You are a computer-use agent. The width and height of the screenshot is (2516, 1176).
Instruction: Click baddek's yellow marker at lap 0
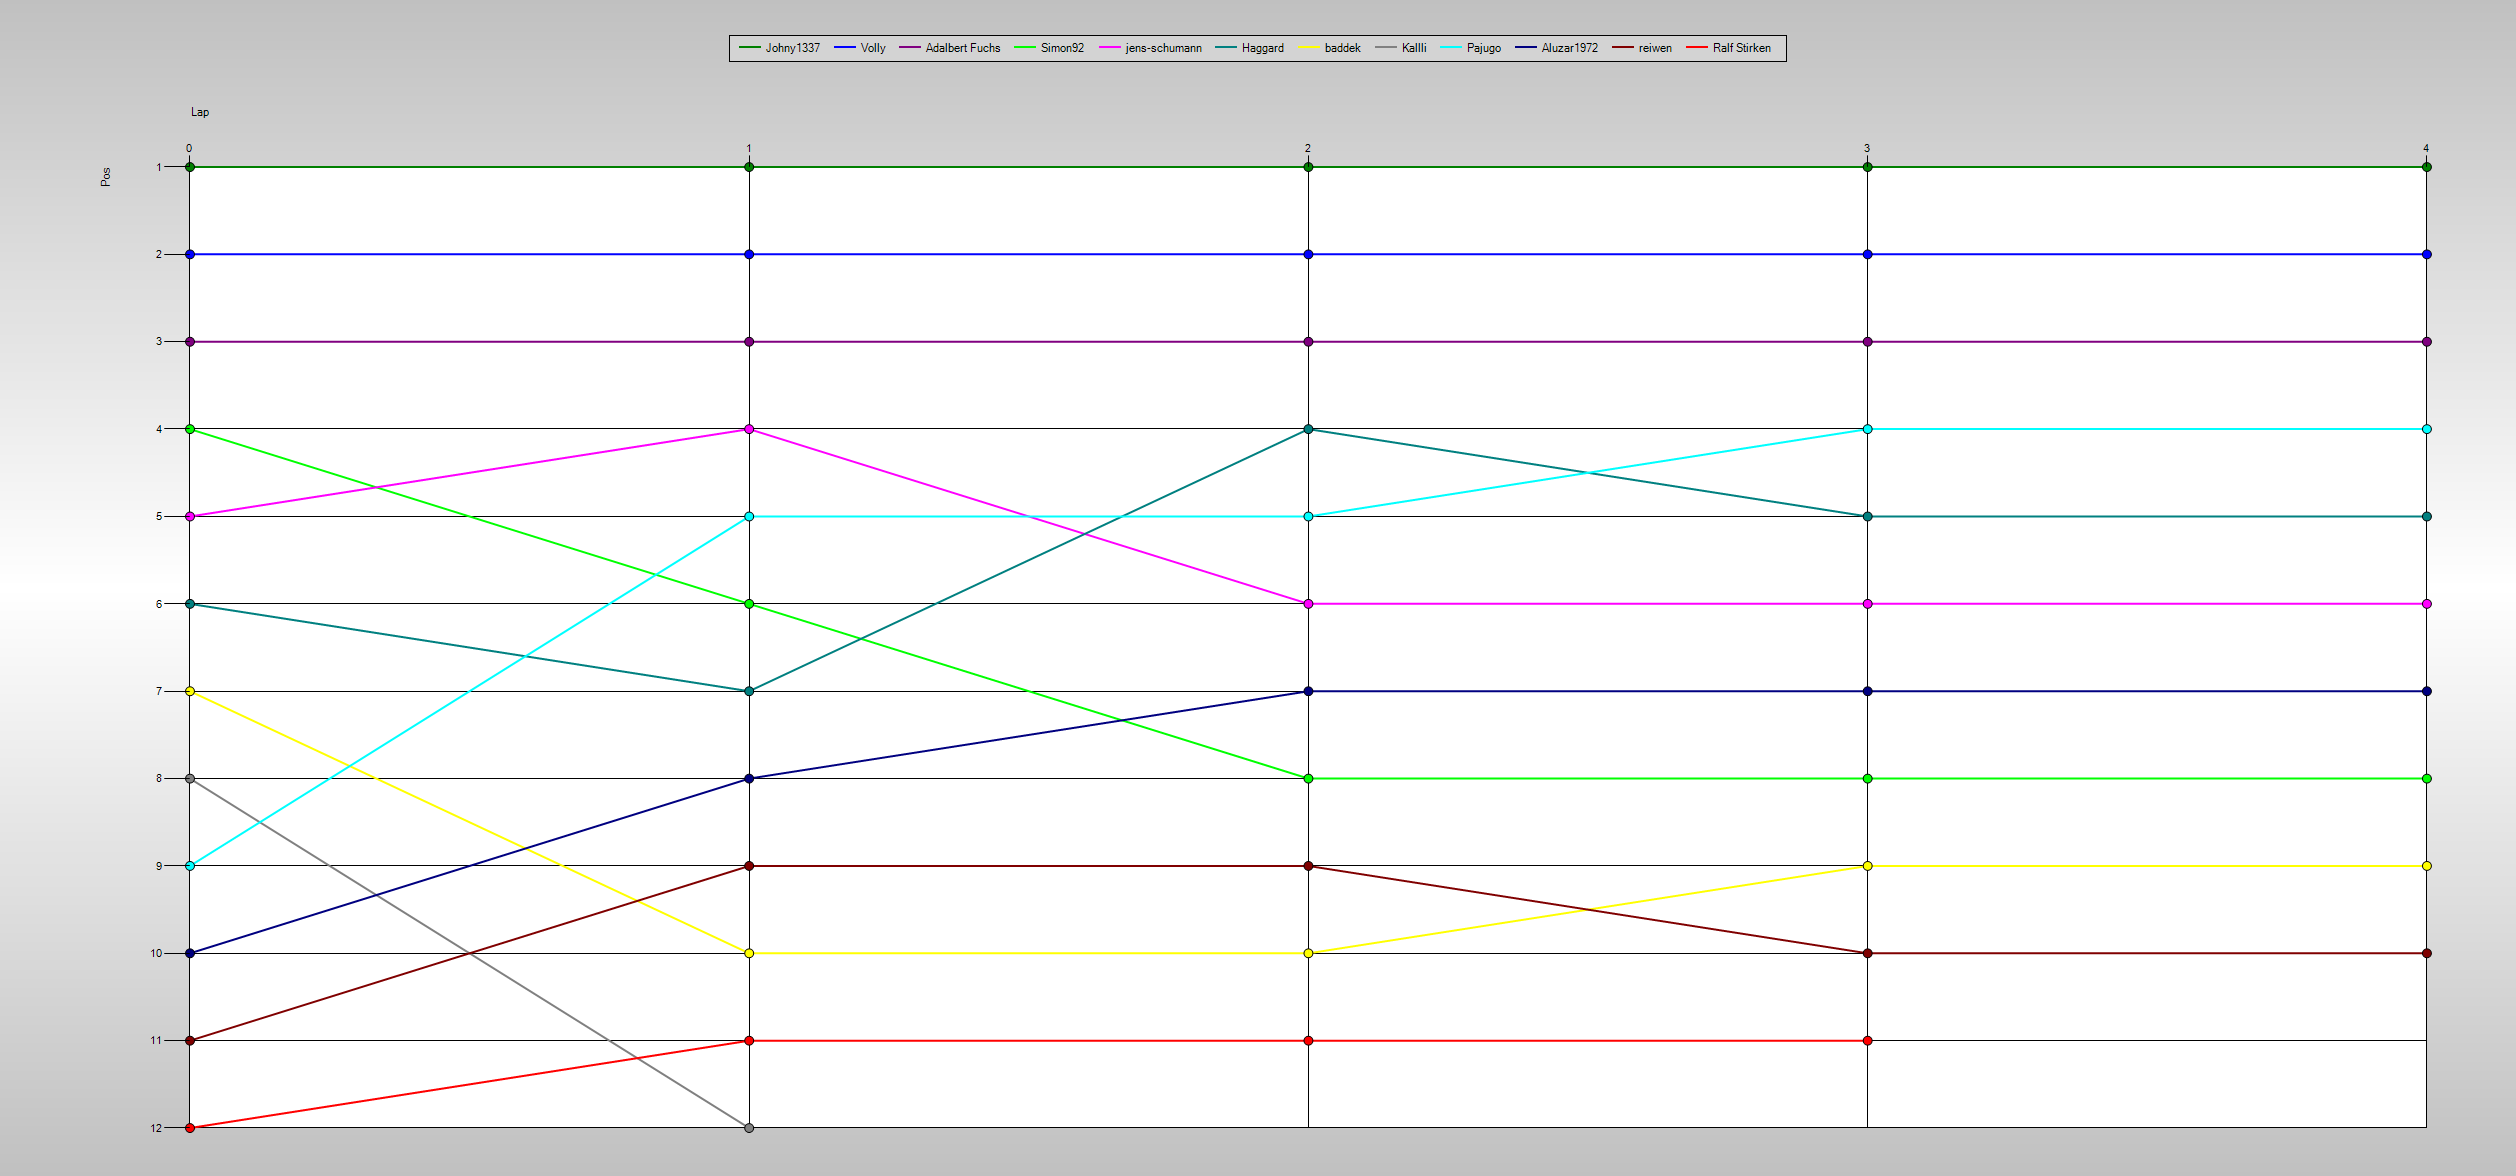(190, 691)
